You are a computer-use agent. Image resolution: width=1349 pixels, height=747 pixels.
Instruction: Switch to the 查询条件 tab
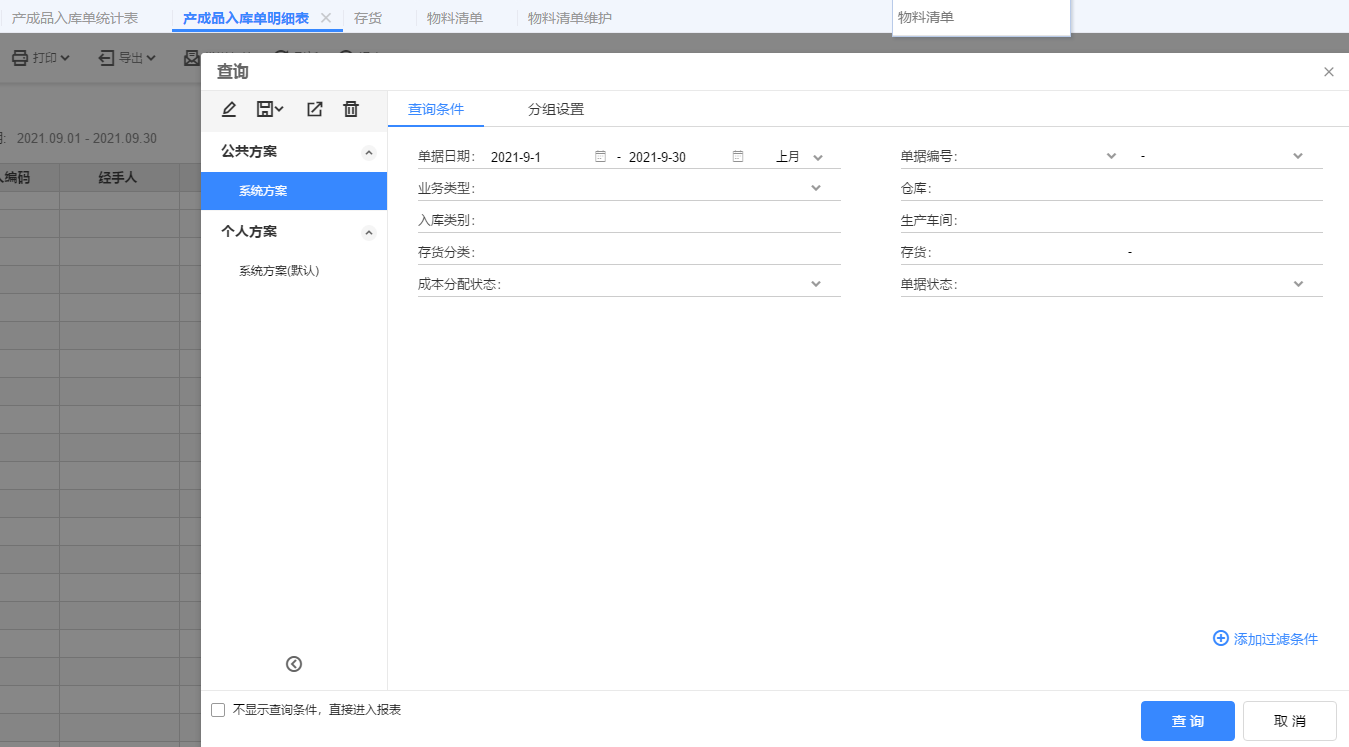(436, 109)
